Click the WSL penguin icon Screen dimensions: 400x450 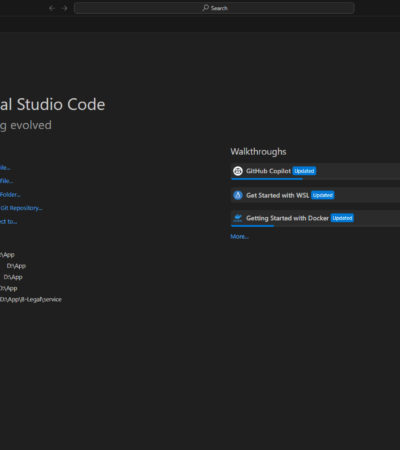[x=238, y=195]
